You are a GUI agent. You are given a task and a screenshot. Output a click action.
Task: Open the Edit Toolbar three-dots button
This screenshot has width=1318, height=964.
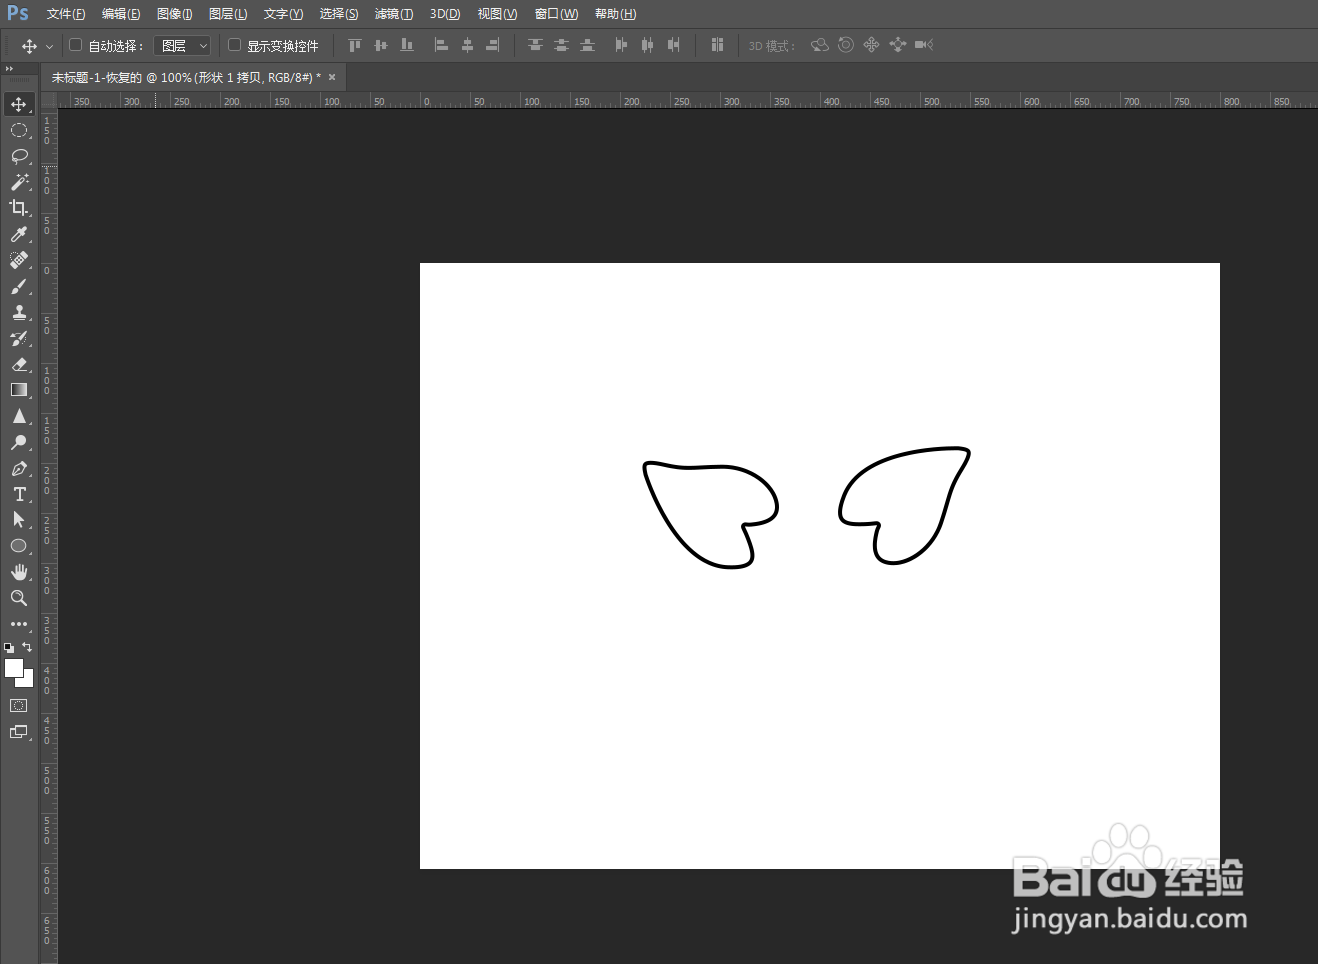(19, 624)
